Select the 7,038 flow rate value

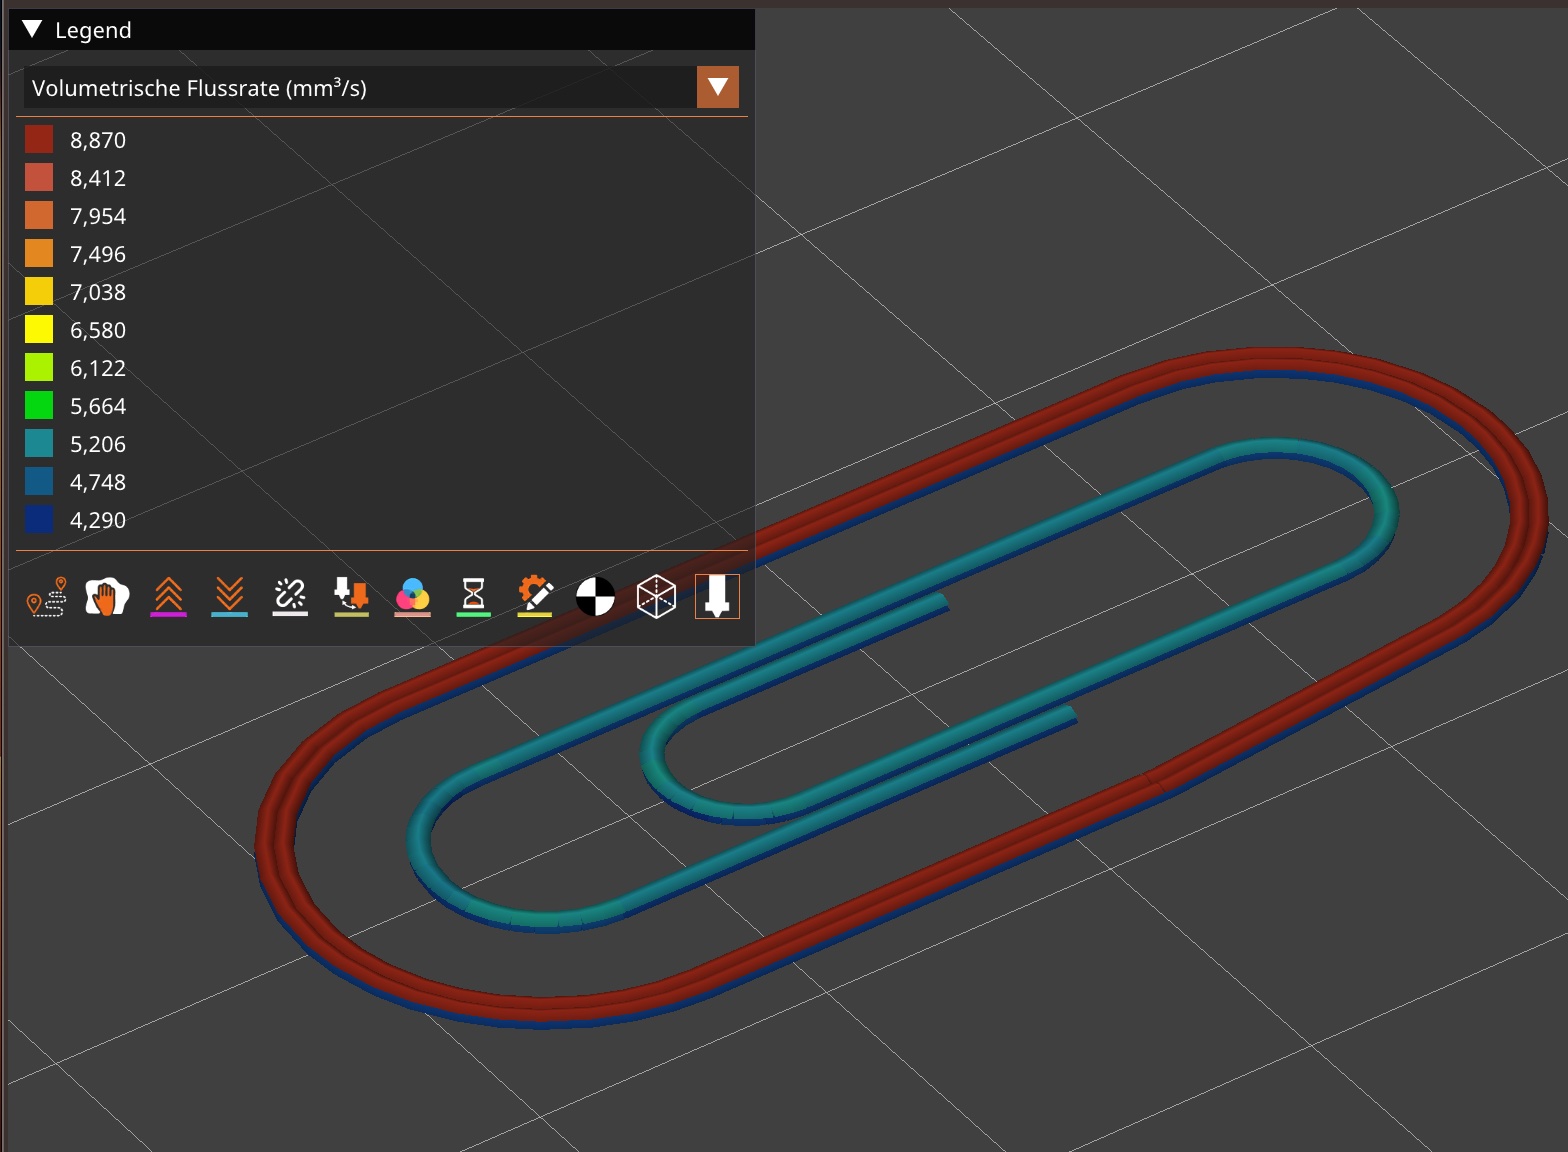98,292
